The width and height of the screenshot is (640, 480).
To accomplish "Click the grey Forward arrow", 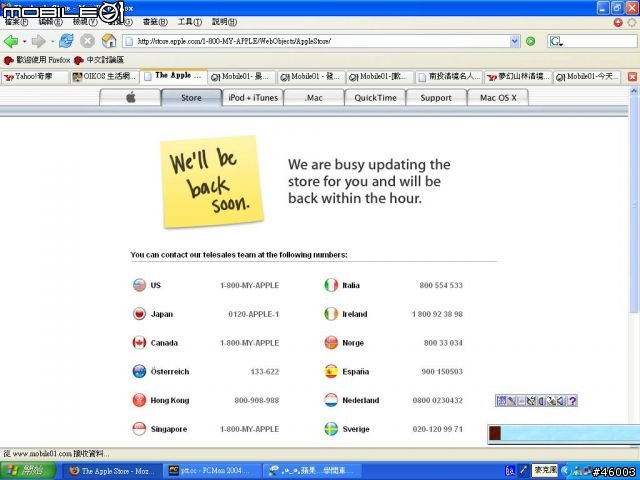I will 38,41.
